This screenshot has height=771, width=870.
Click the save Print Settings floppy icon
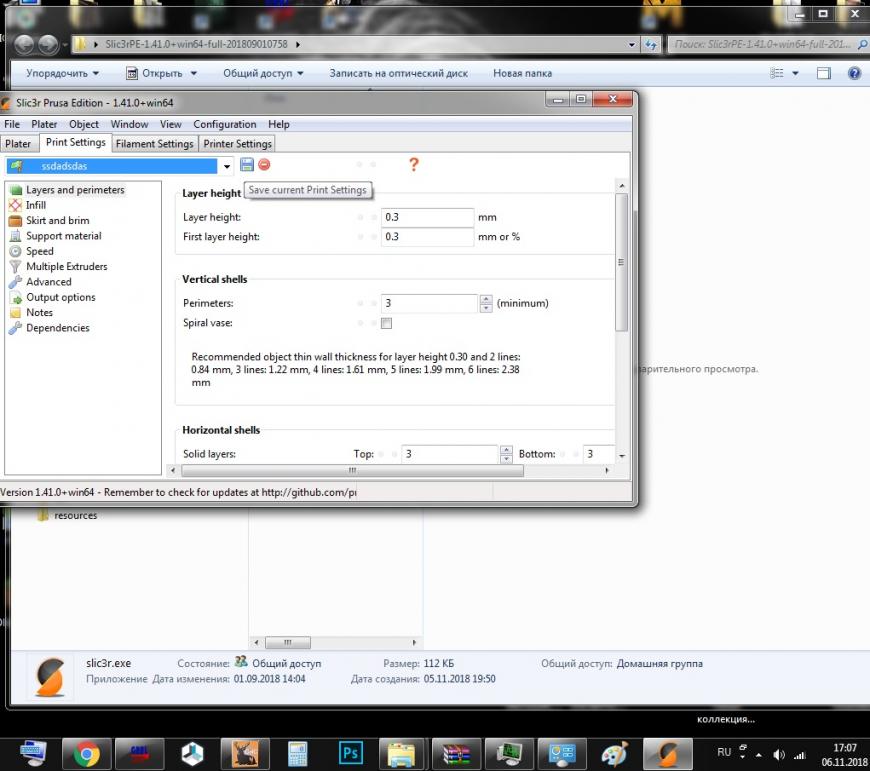247,164
